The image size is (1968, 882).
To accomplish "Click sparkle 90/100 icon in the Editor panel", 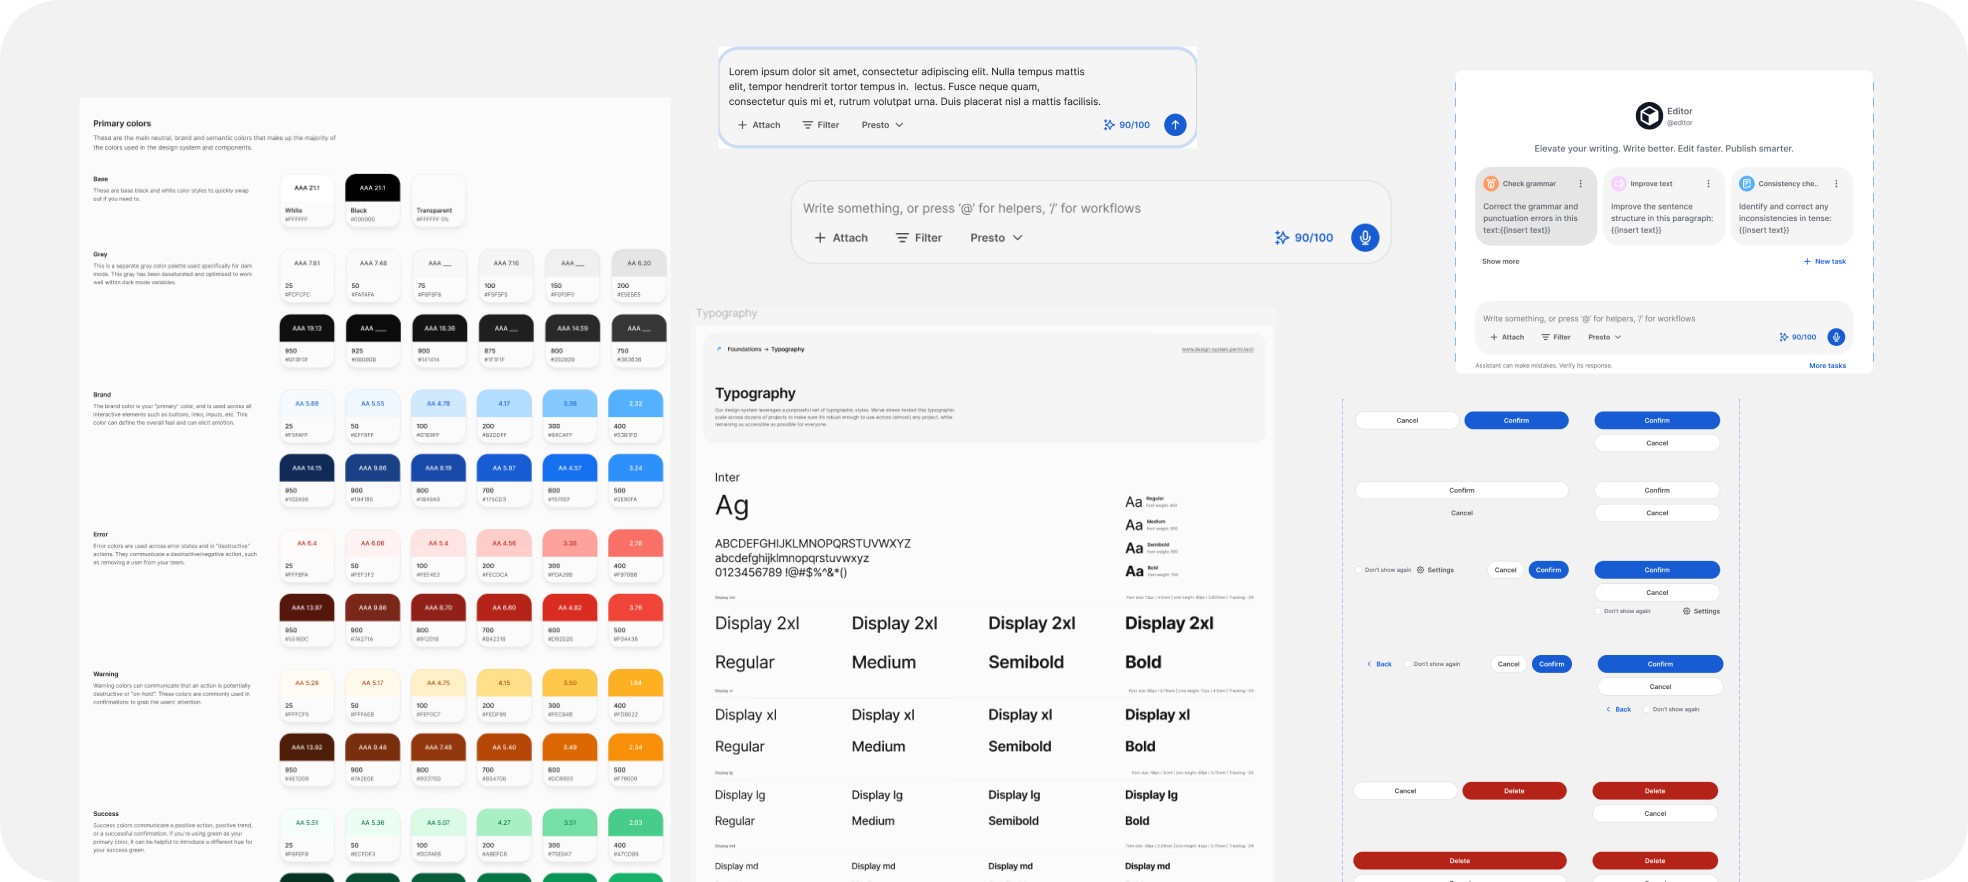I will 1784,337.
